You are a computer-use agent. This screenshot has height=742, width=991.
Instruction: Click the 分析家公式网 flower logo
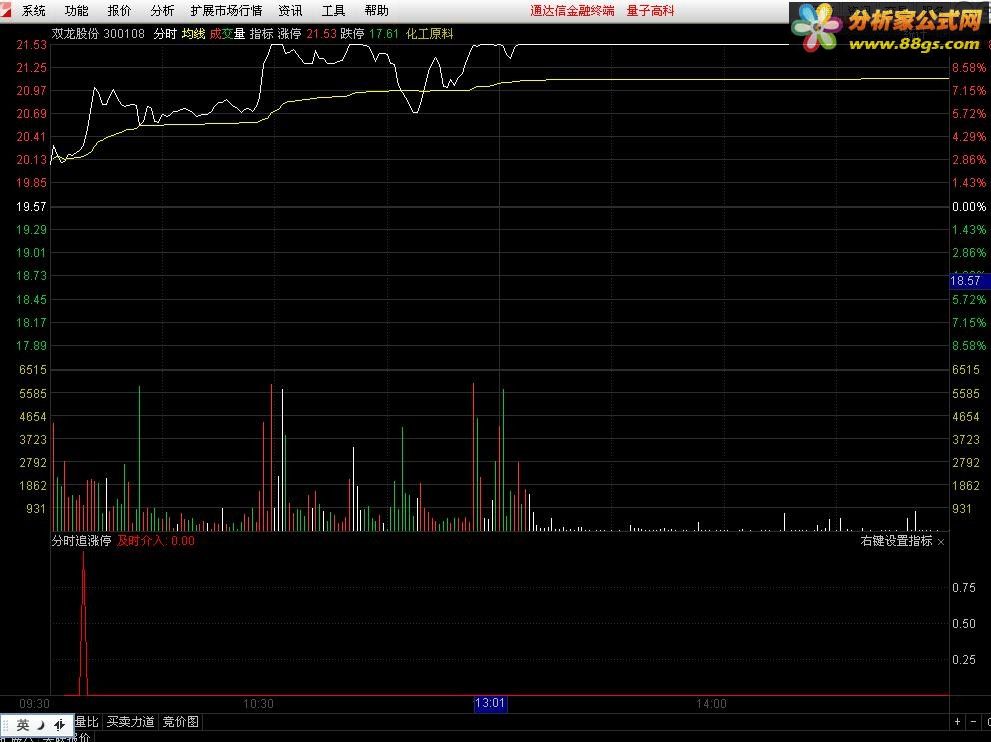[817, 27]
